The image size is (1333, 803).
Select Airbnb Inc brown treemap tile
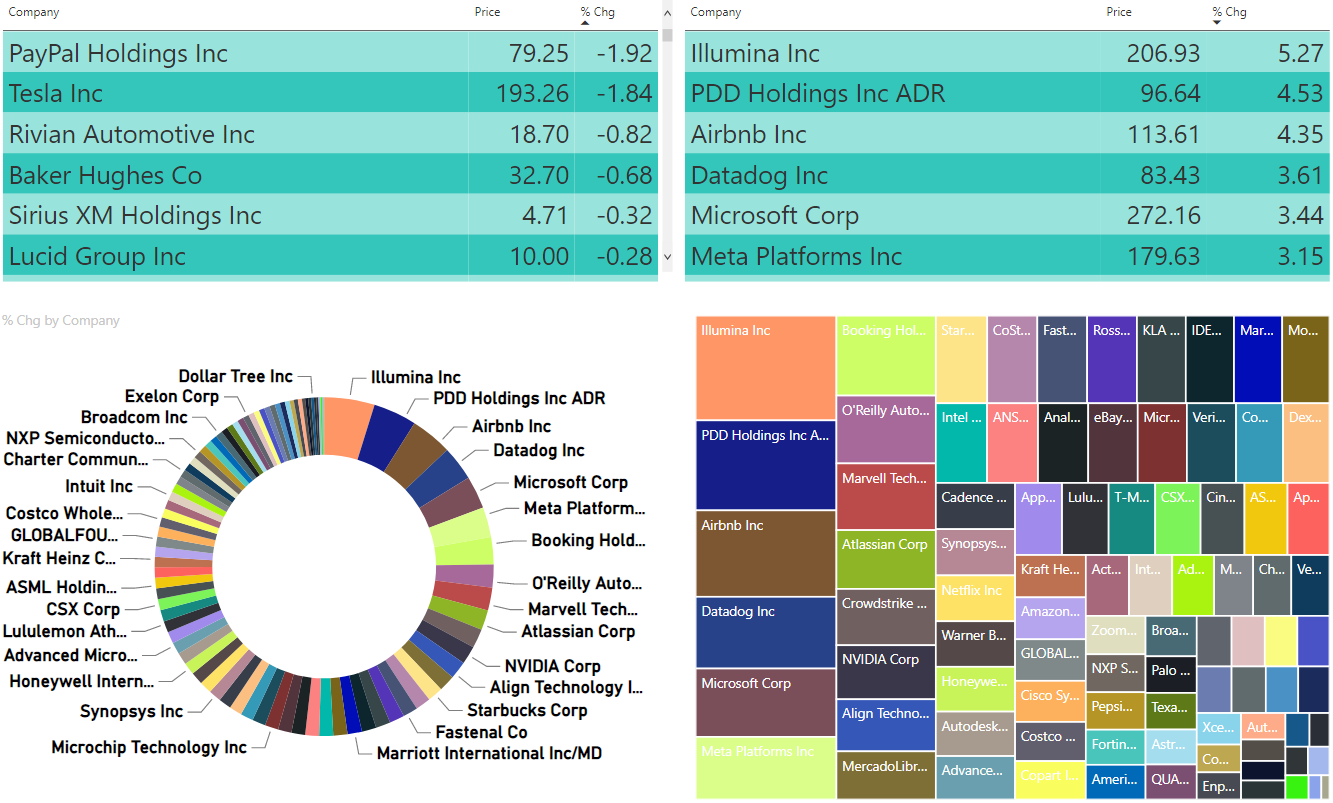pyautogui.click(x=766, y=554)
